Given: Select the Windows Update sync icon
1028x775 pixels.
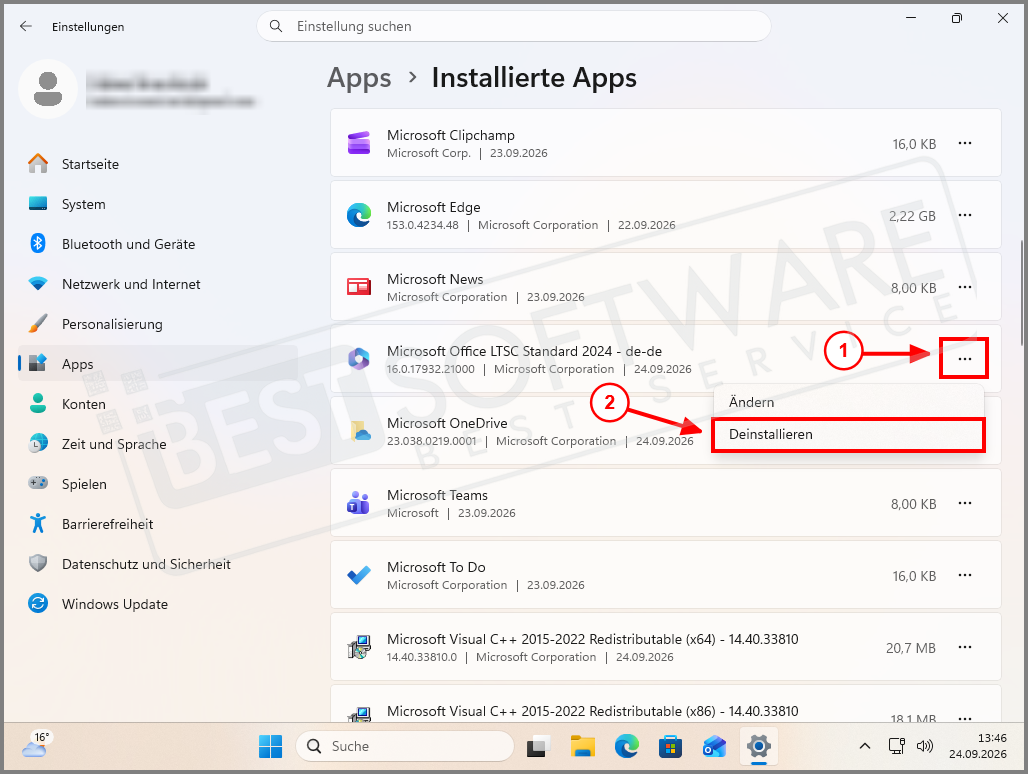Looking at the screenshot, I should [x=38, y=603].
